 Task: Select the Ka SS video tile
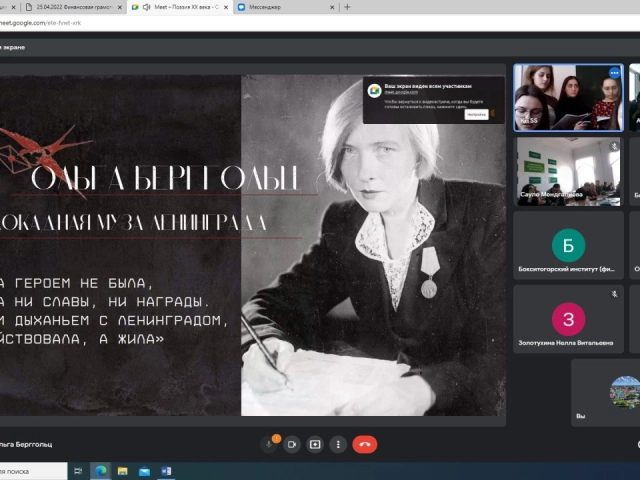point(568,98)
